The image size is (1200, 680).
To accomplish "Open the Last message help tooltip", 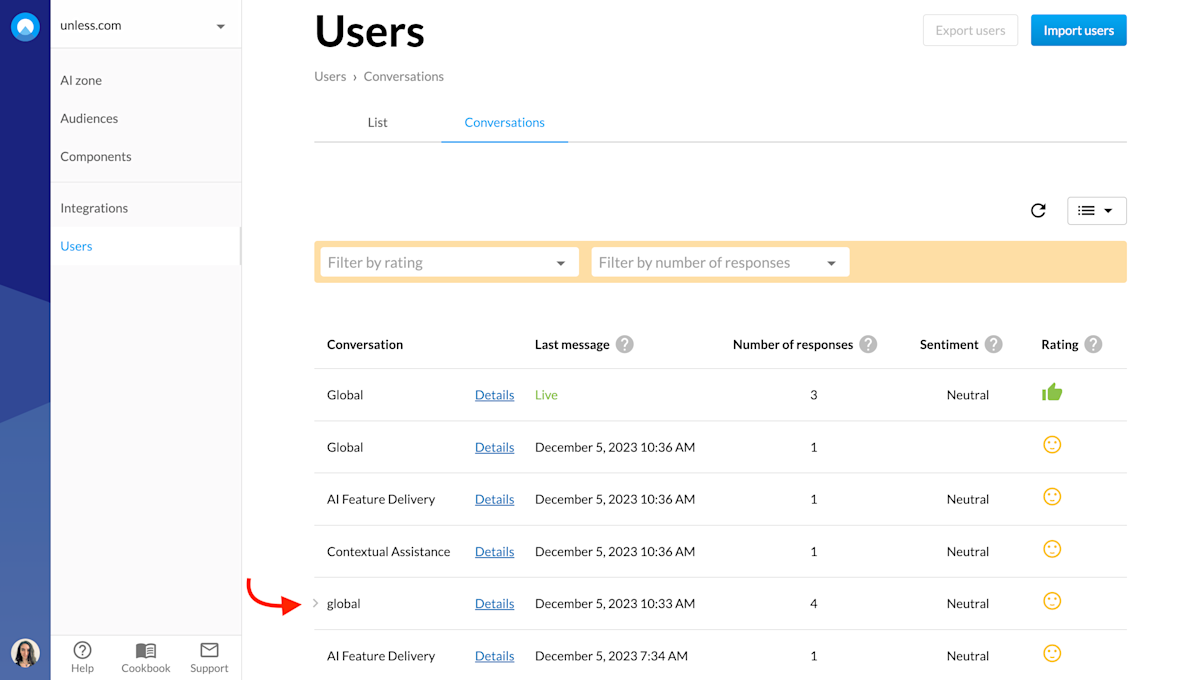I will 625,344.
